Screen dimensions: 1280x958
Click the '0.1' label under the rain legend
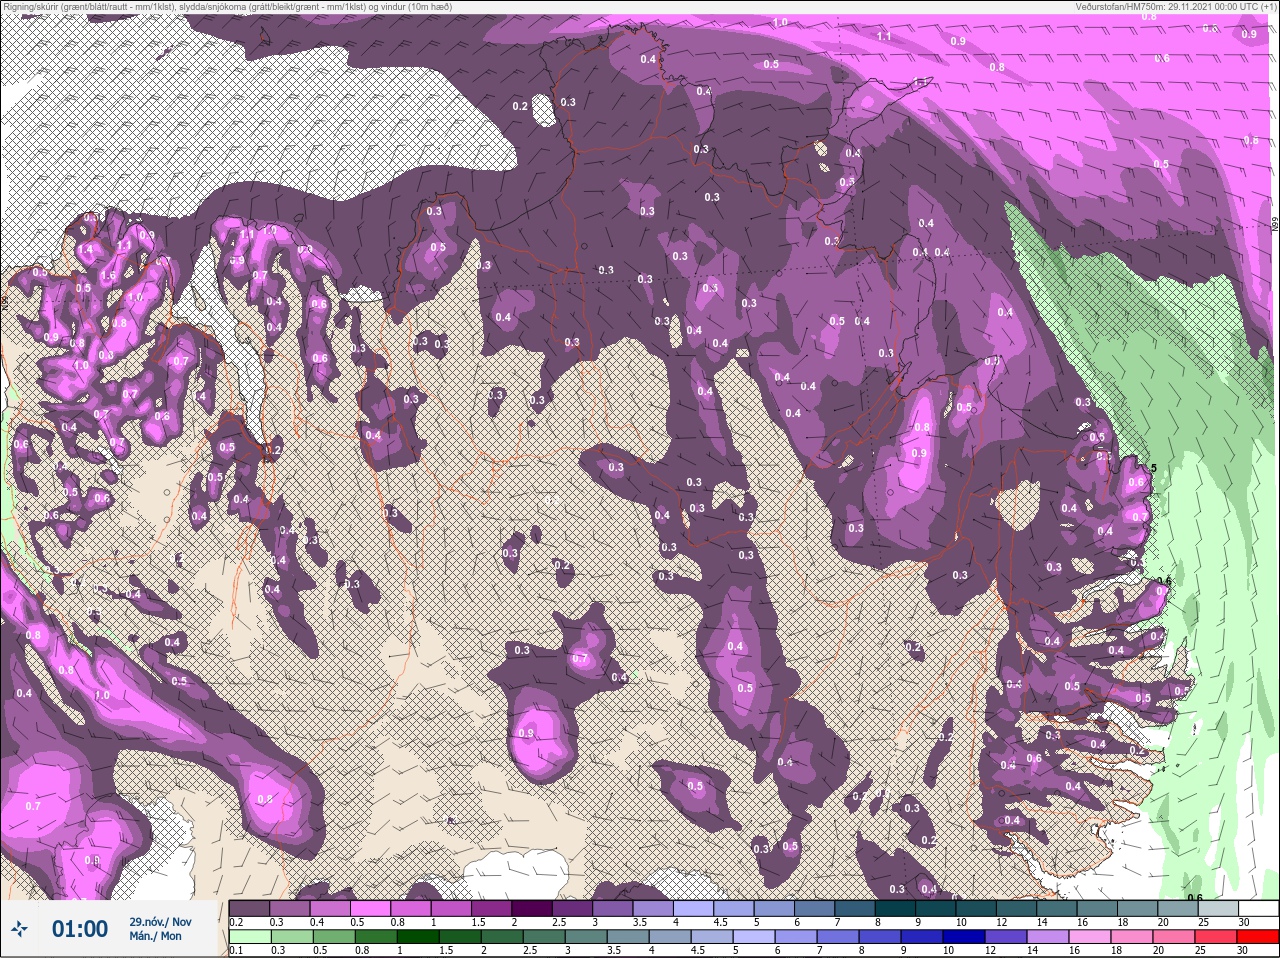pyautogui.click(x=236, y=950)
